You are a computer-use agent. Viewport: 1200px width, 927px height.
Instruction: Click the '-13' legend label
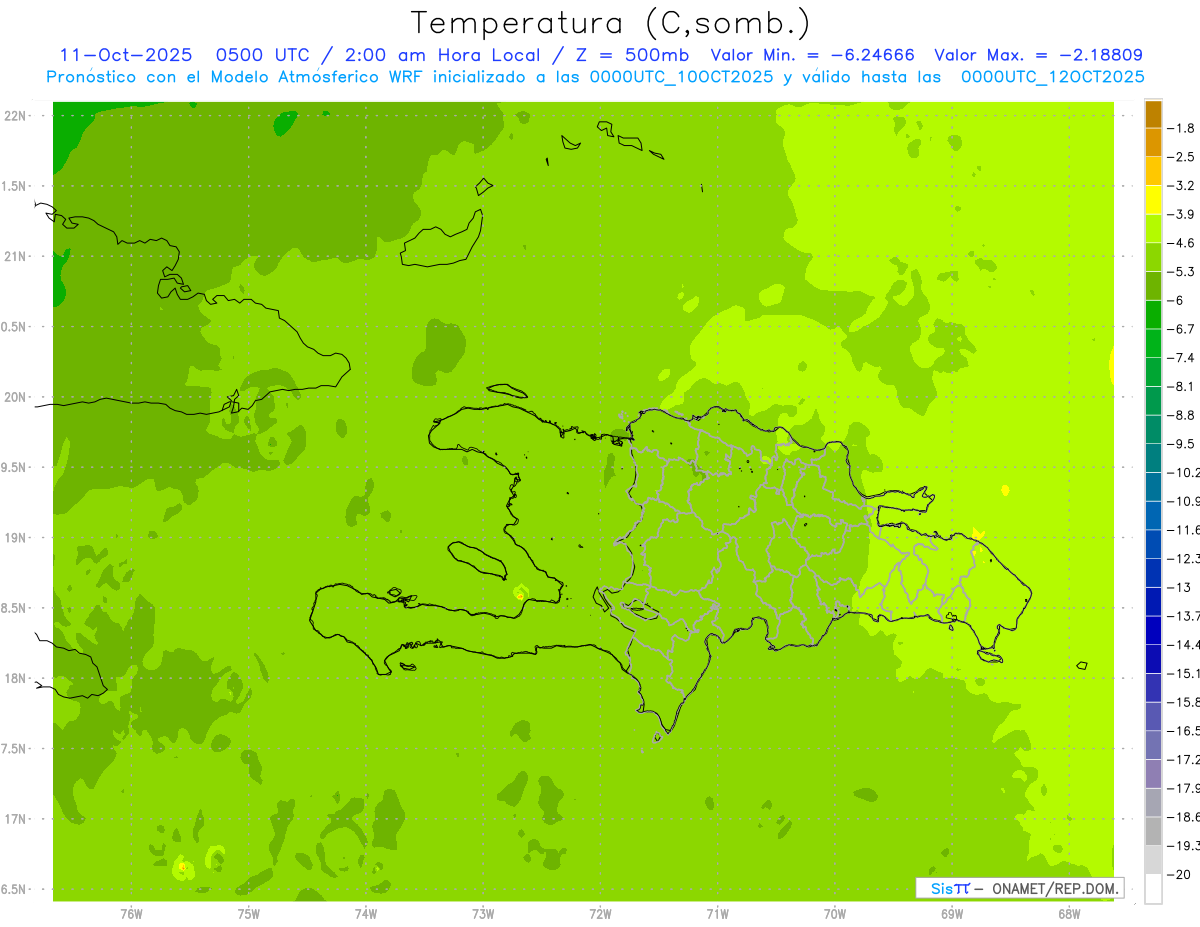1179,587
